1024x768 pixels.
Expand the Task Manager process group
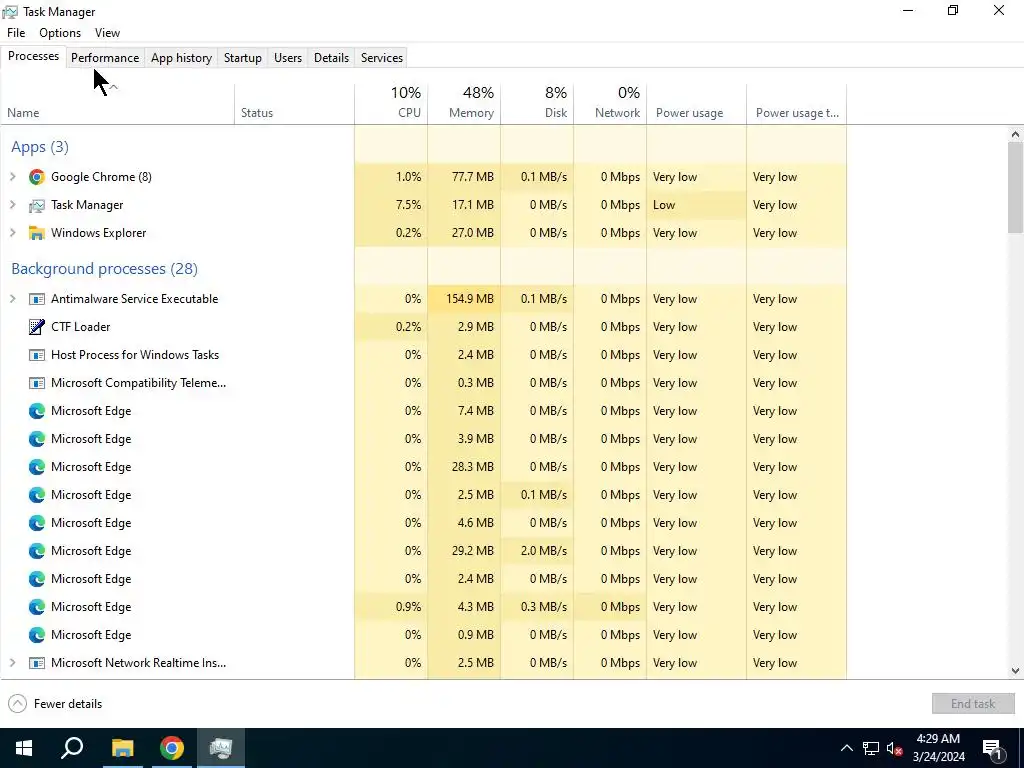click(x=12, y=205)
